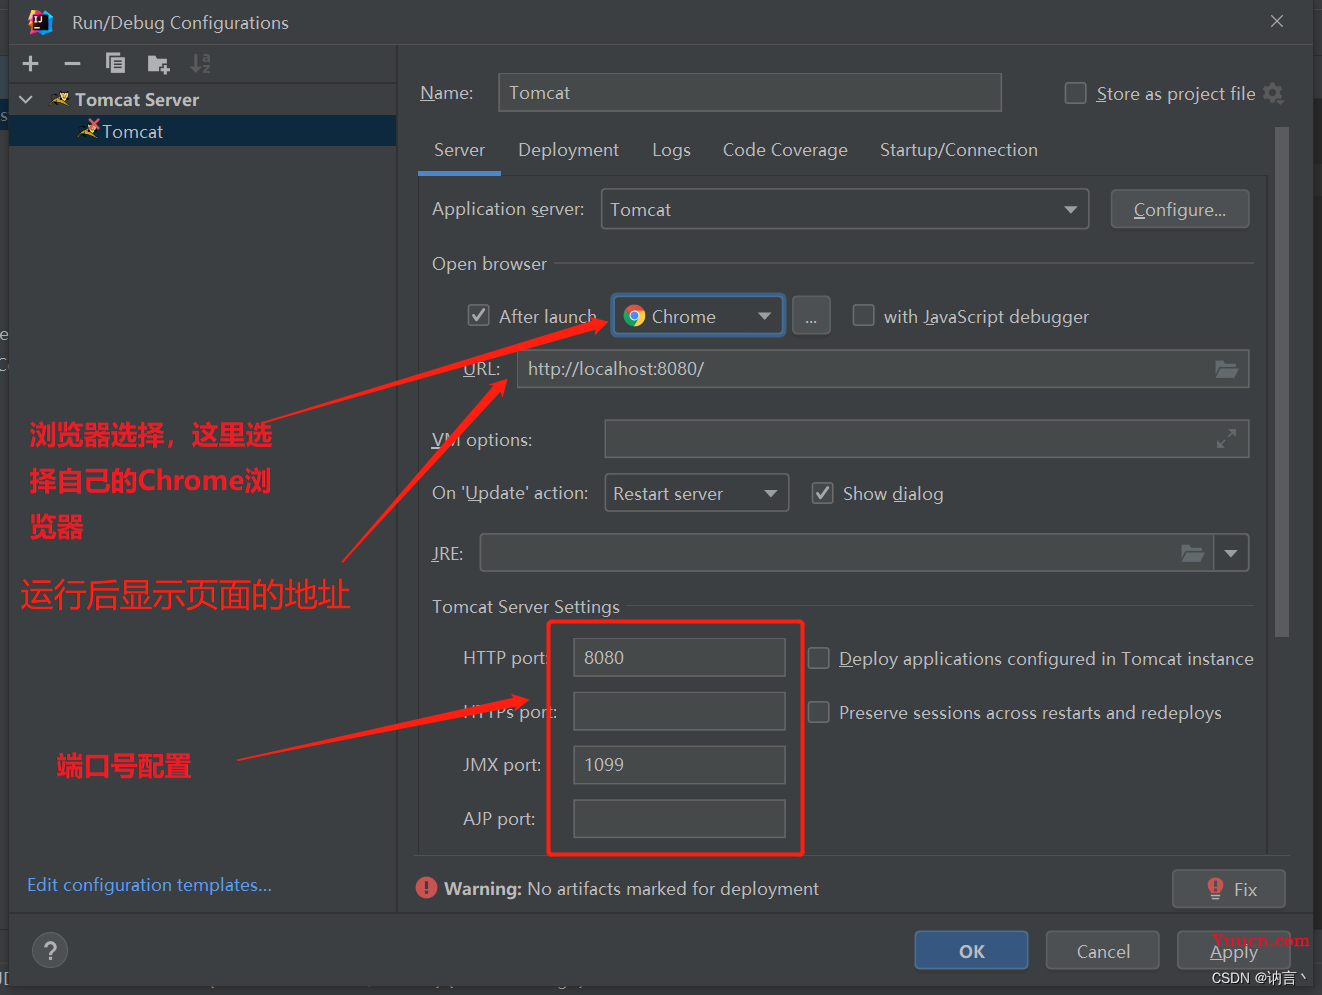Open the Chrome browser dropdown
Screen dimensions: 1322x995
[698, 316]
